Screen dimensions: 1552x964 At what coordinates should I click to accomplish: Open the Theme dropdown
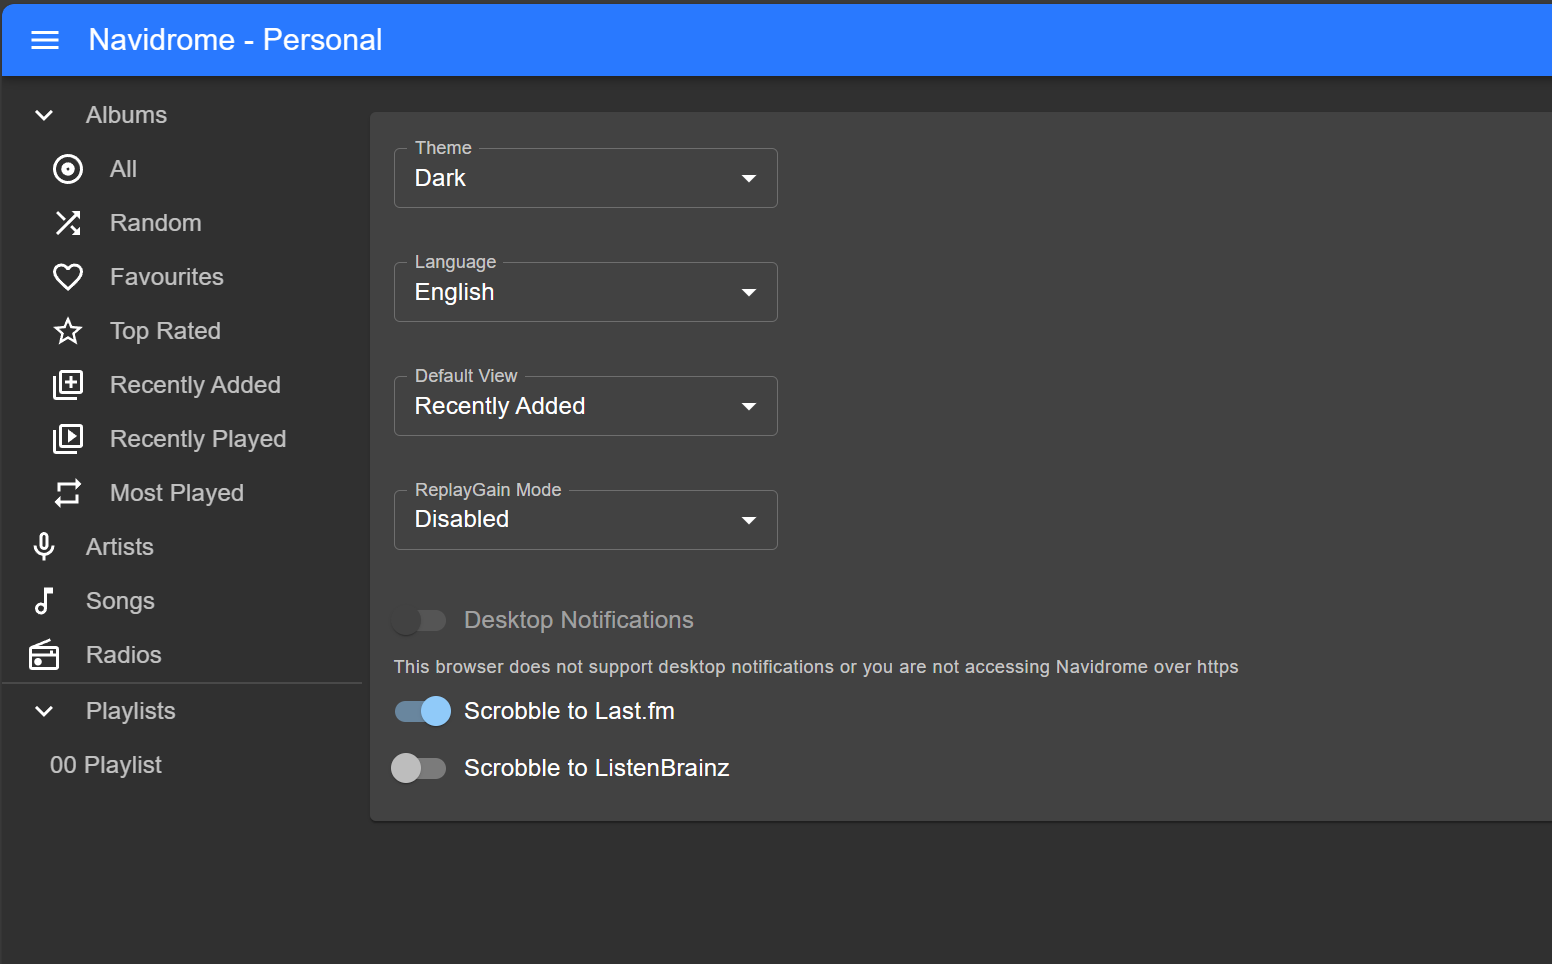585,178
